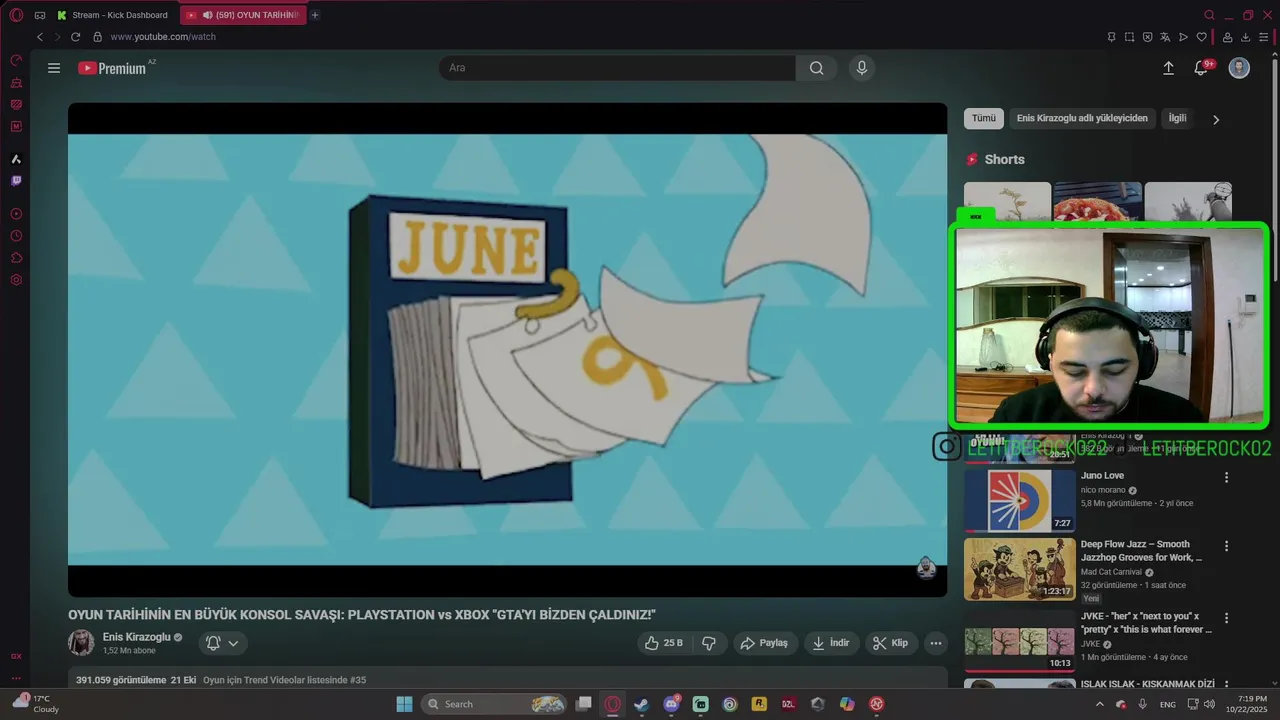This screenshot has width=1280, height=720.
Task: Click the Juno Love video thumbnail
Action: pos(1020,500)
